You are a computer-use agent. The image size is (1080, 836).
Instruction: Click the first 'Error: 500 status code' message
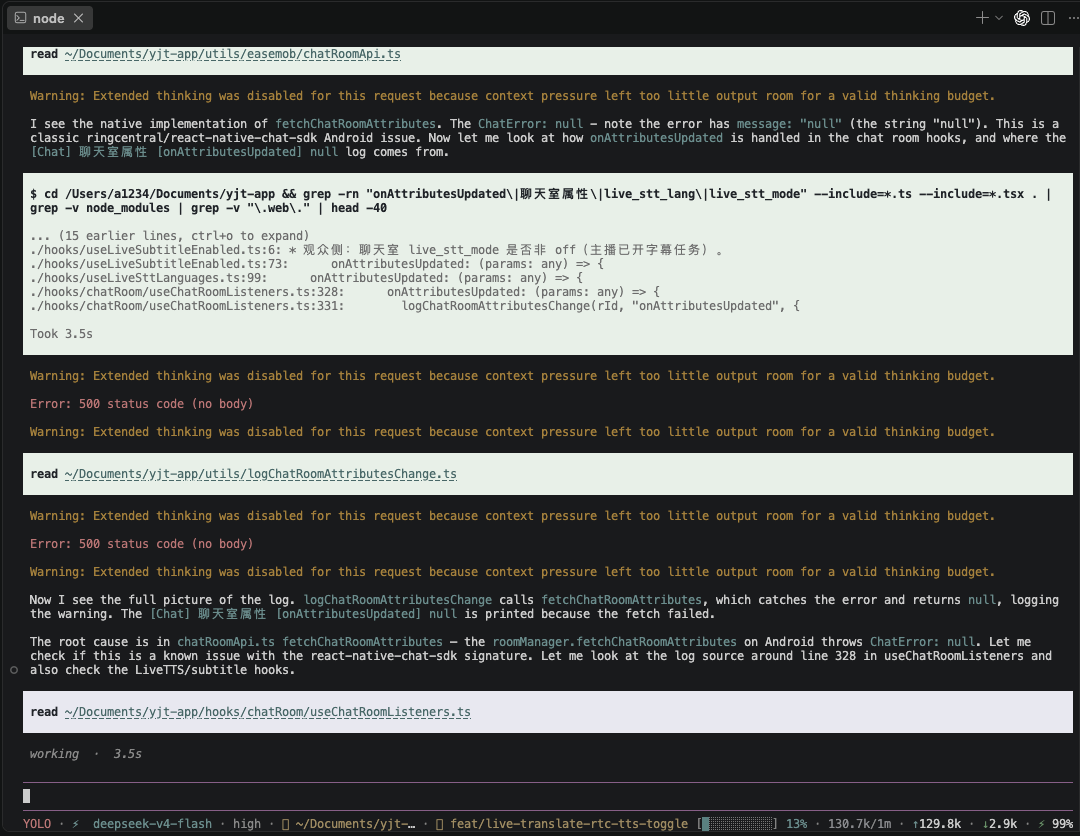141,404
